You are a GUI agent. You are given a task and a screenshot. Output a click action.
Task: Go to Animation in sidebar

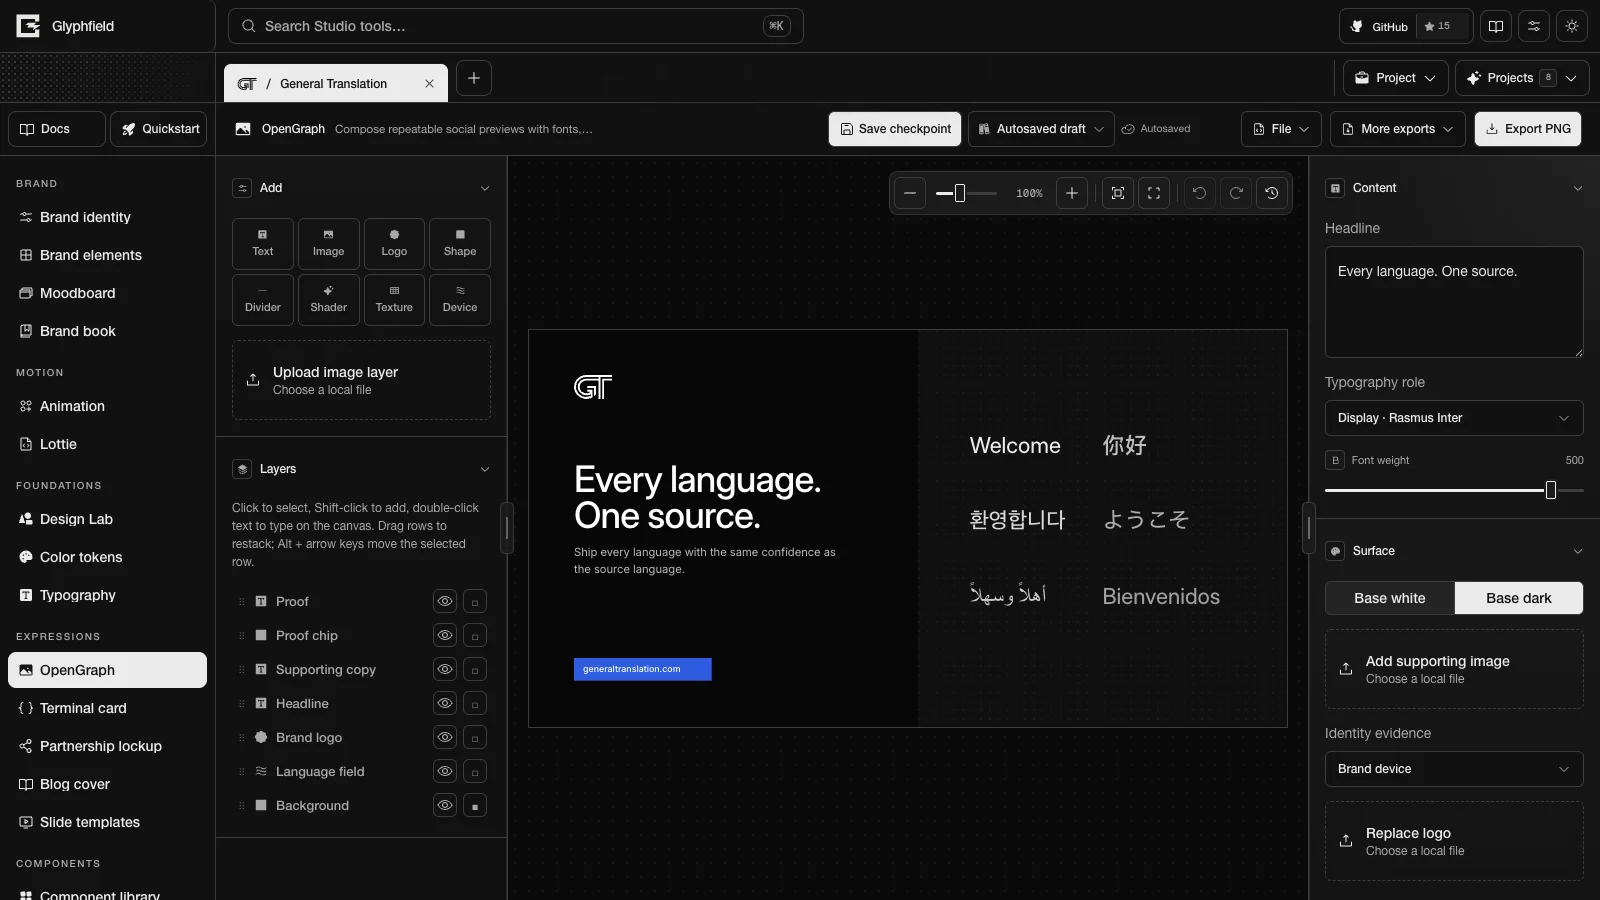pos(107,406)
